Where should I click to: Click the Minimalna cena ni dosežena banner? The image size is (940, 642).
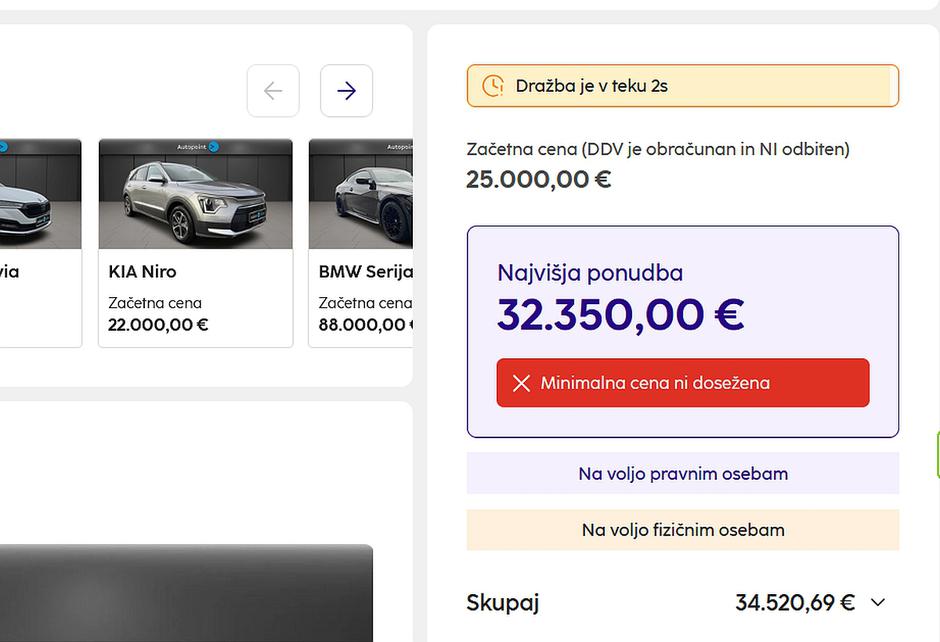pyautogui.click(x=684, y=382)
